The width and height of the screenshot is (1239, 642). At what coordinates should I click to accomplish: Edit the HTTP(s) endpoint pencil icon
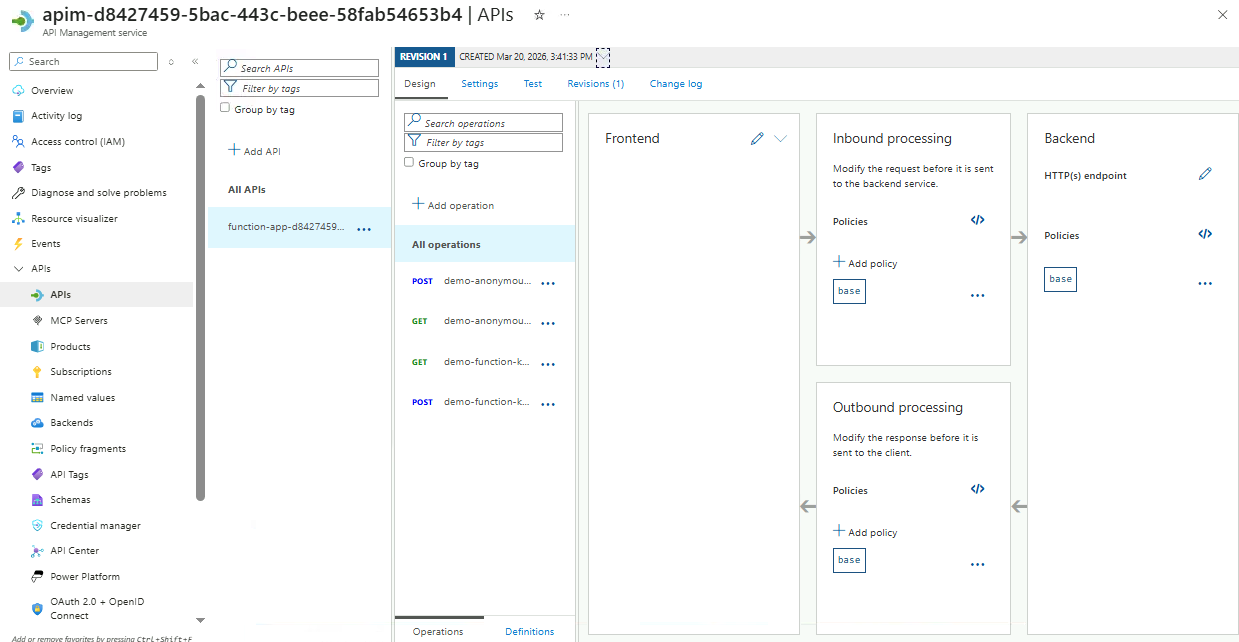click(1205, 174)
